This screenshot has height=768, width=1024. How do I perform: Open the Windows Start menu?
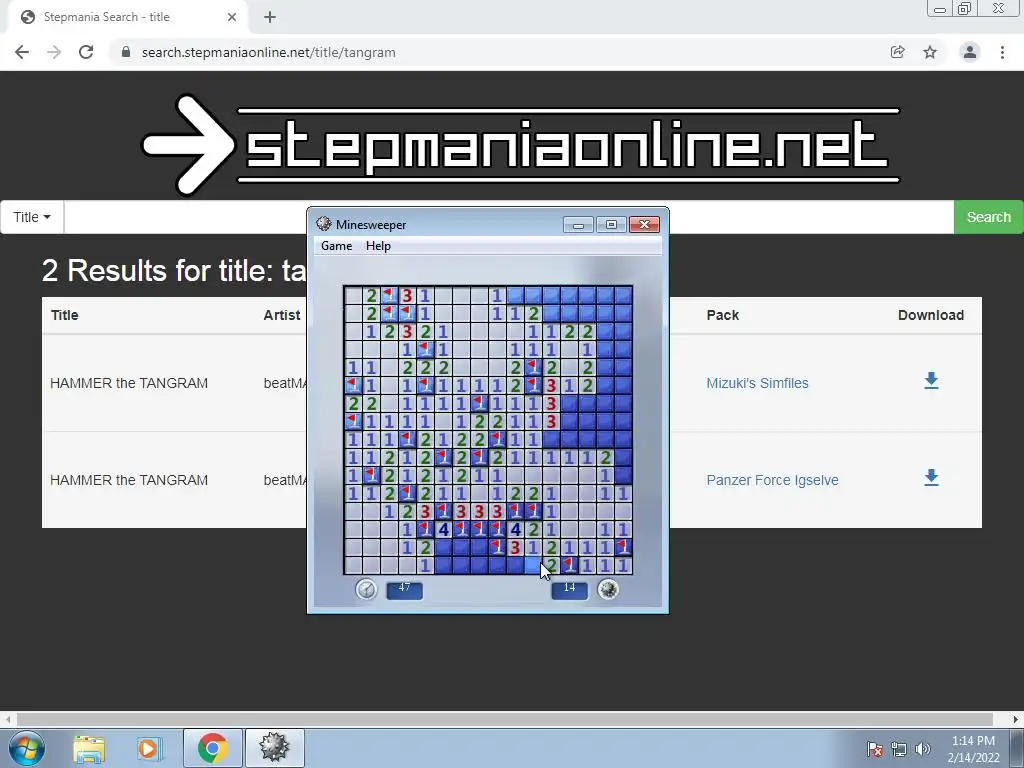click(x=27, y=748)
